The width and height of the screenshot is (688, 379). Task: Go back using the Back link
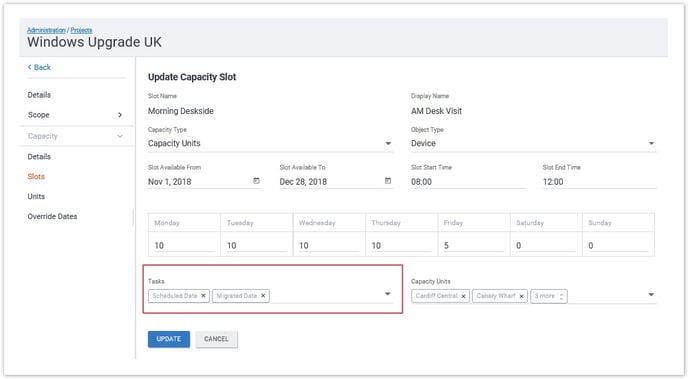pos(39,67)
